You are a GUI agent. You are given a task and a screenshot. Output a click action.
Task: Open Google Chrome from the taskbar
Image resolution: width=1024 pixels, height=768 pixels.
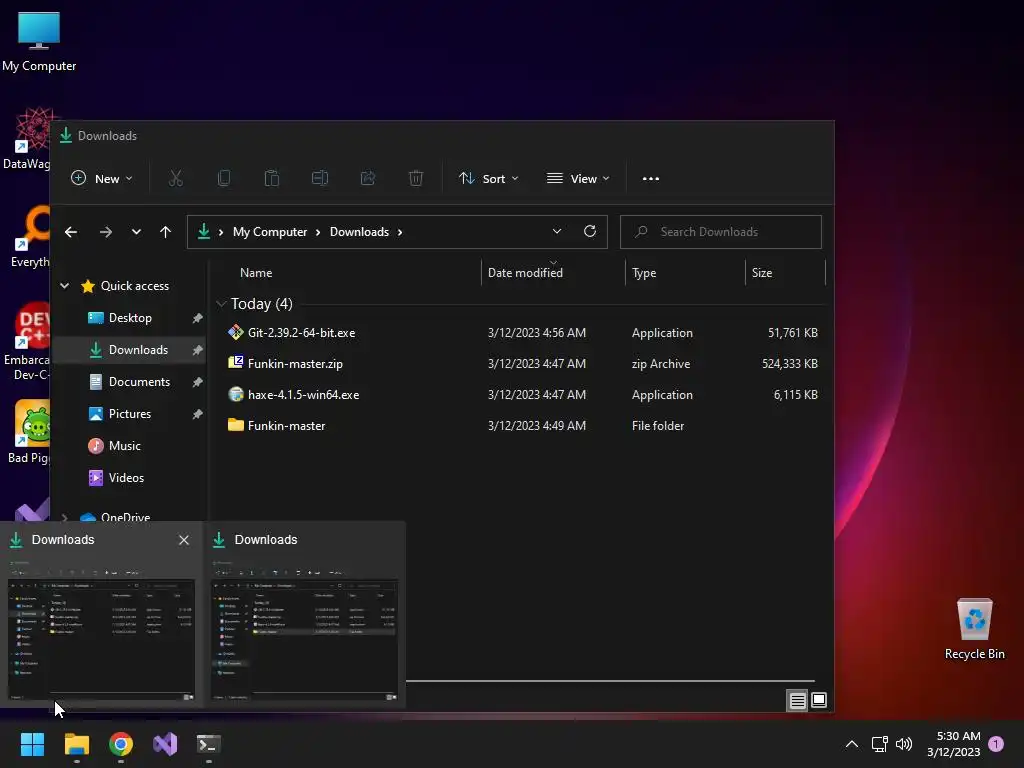(x=121, y=744)
